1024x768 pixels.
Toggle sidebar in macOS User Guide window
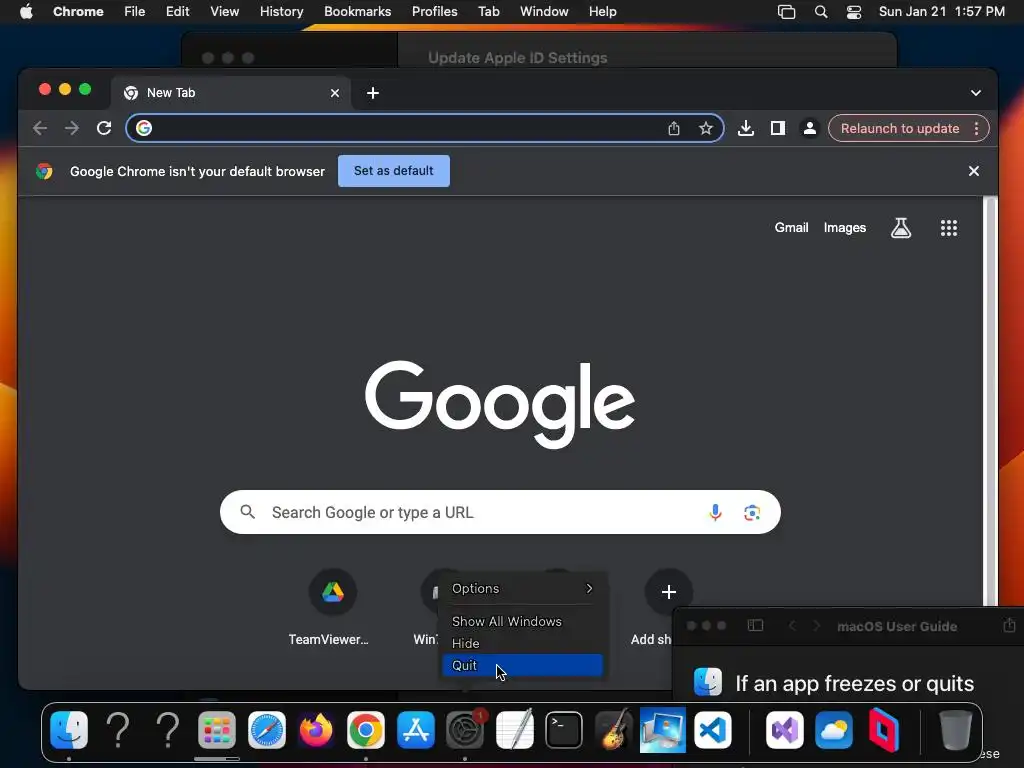tap(755, 626)
